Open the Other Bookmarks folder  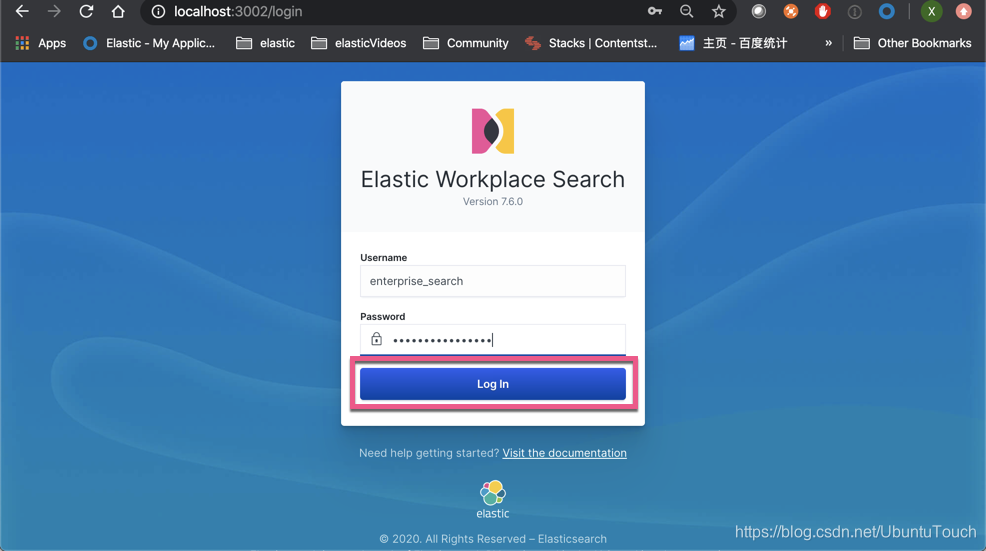[912, 43]
